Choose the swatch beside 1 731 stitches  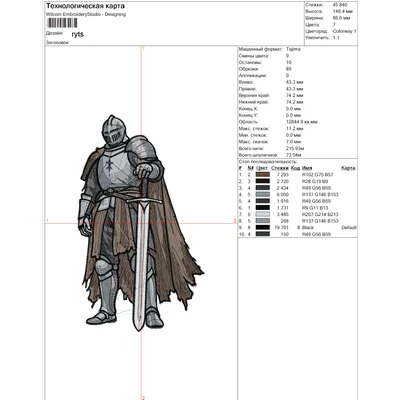coord(263,208)
